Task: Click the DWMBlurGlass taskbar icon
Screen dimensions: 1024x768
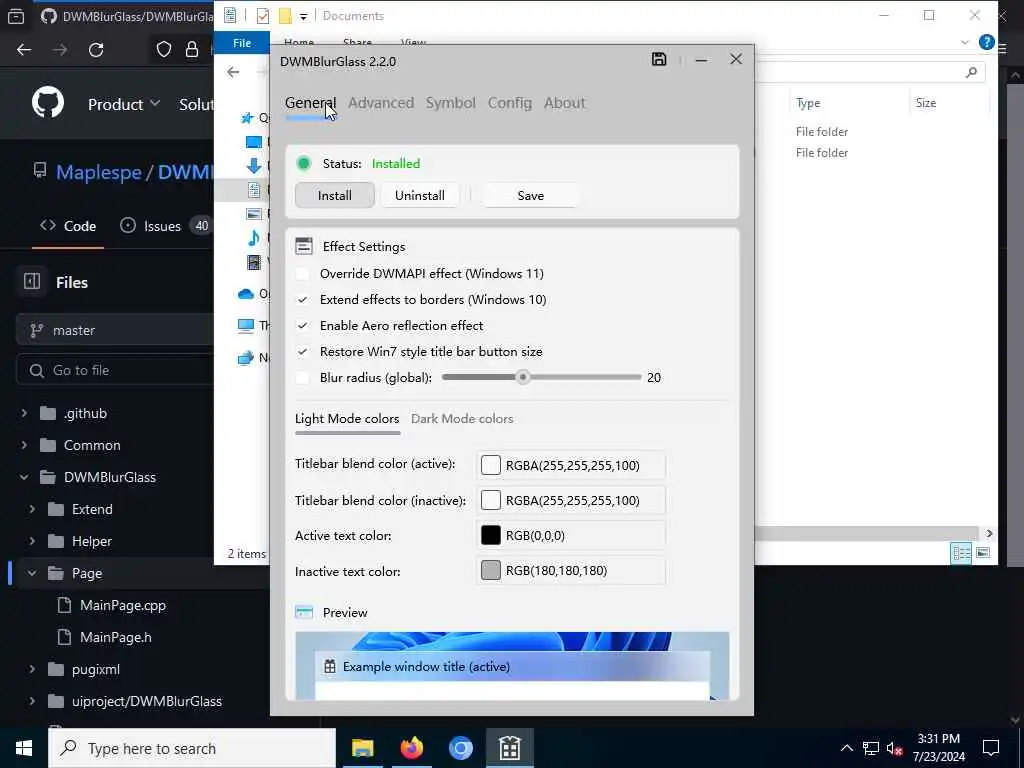Action: click(509, 748)
